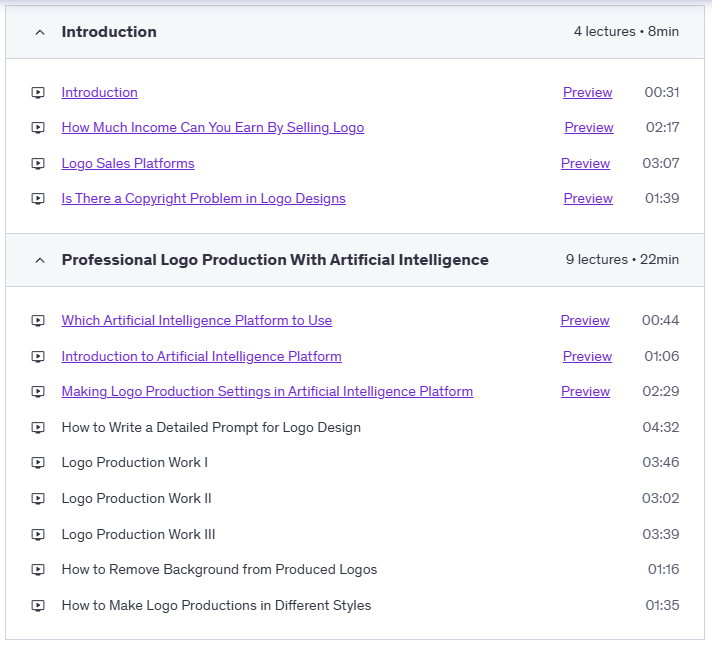Viewport: 712px width, 647px height.
Task: Click video icon beside Logo Production Work II
Action: coord(38,498)
